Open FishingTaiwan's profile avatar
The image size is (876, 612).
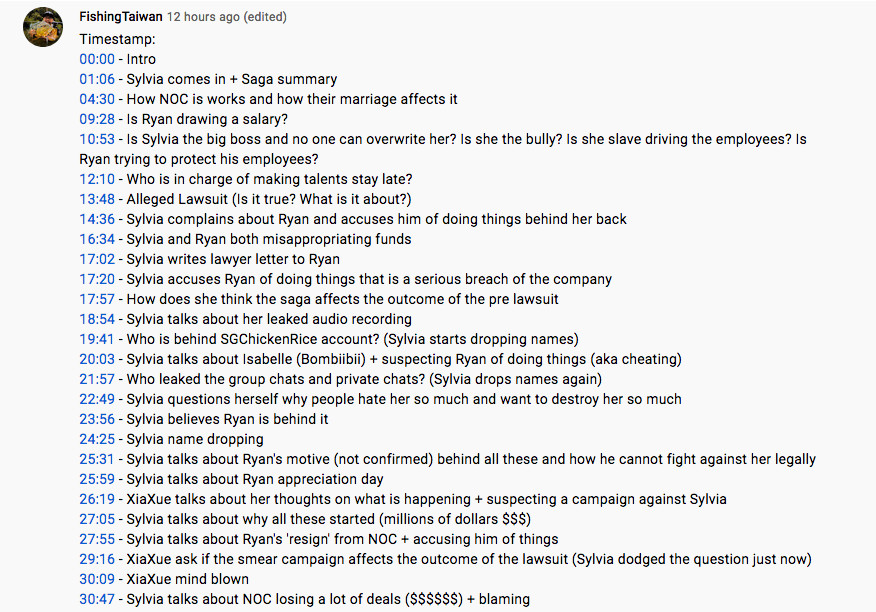pos(42,27)
